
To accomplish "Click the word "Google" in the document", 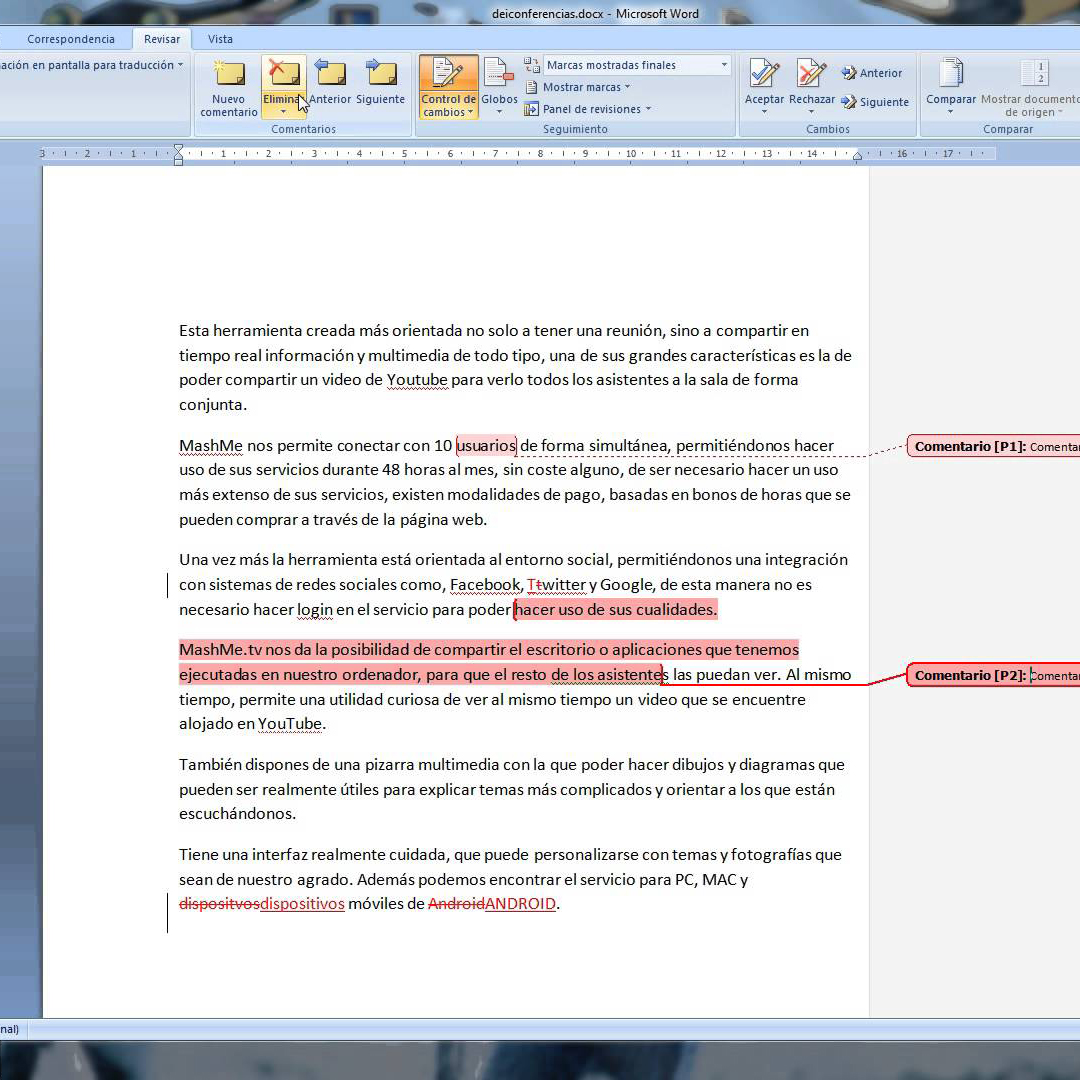I will coord(626,585).
